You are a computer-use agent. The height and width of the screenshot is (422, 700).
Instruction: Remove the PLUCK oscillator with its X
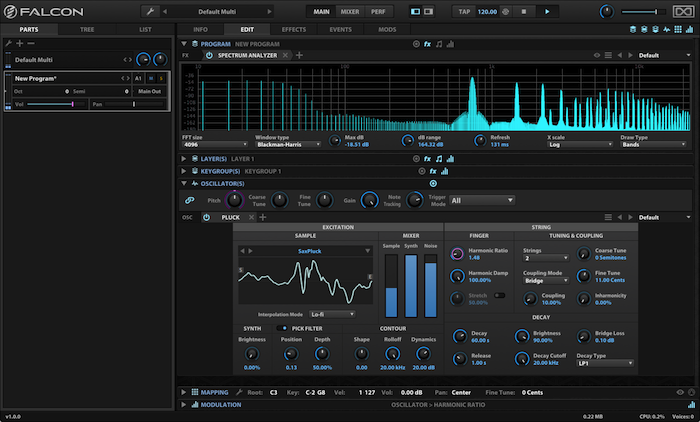point(251,217)
